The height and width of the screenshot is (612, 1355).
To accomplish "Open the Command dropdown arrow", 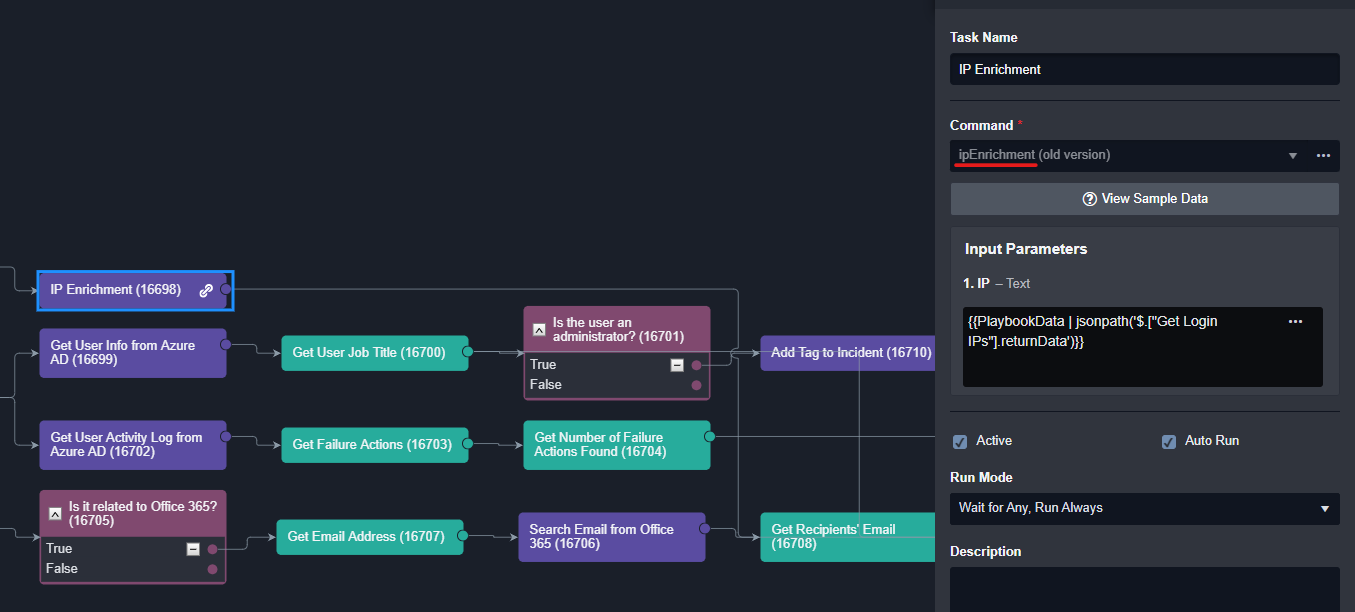I will pos(1292,156).
